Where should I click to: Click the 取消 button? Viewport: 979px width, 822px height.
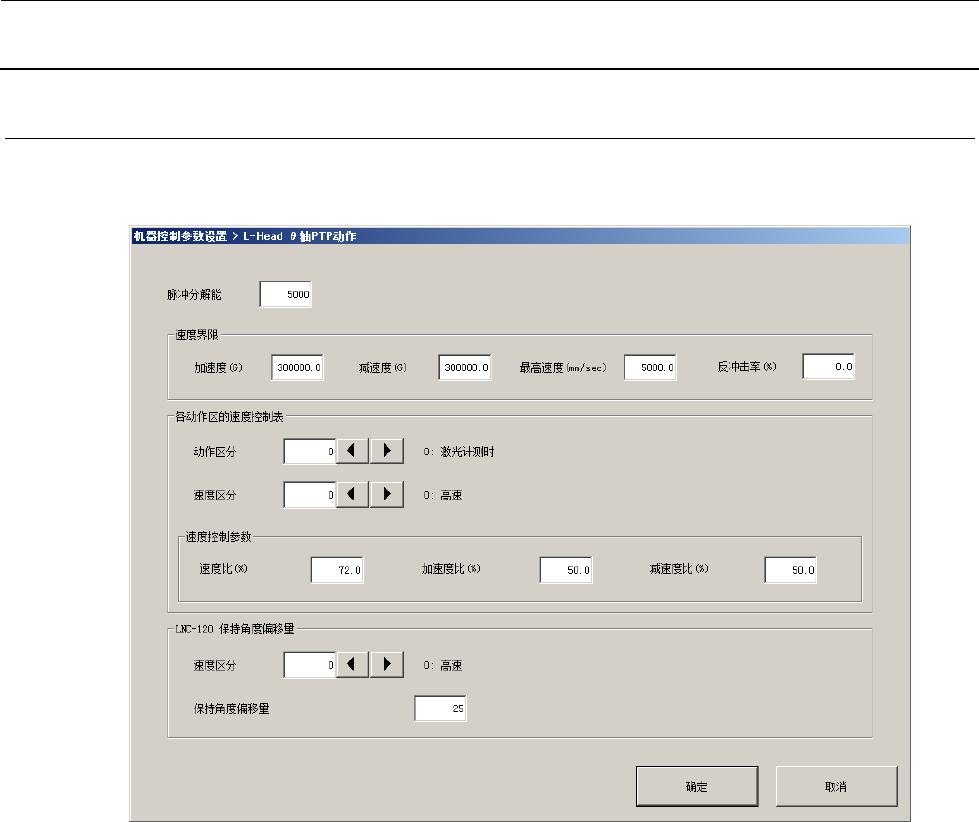click(836, 786)
